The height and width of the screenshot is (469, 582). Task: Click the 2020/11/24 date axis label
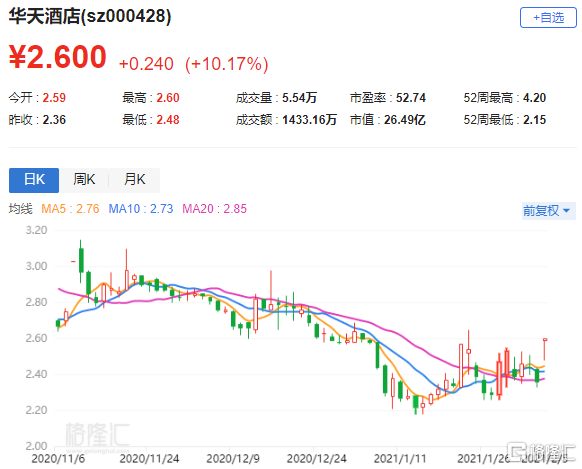(x=149, y=459)
